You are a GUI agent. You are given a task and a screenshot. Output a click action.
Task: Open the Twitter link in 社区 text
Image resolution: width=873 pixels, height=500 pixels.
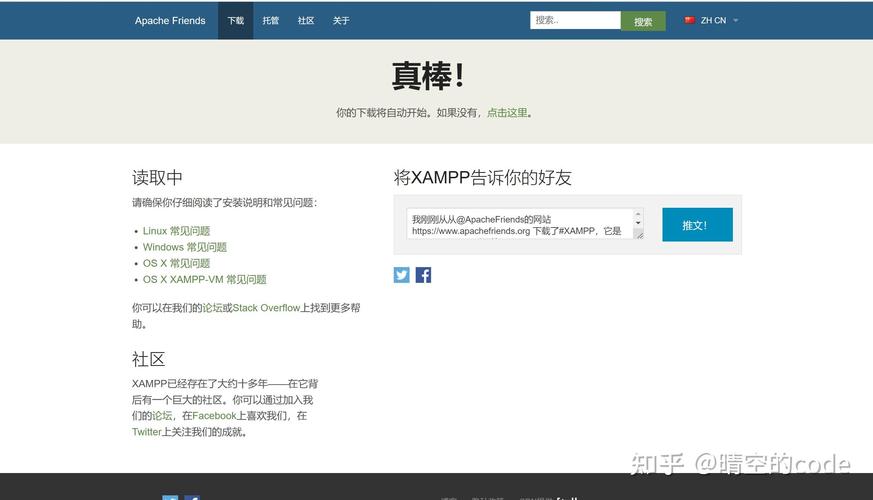146,432
